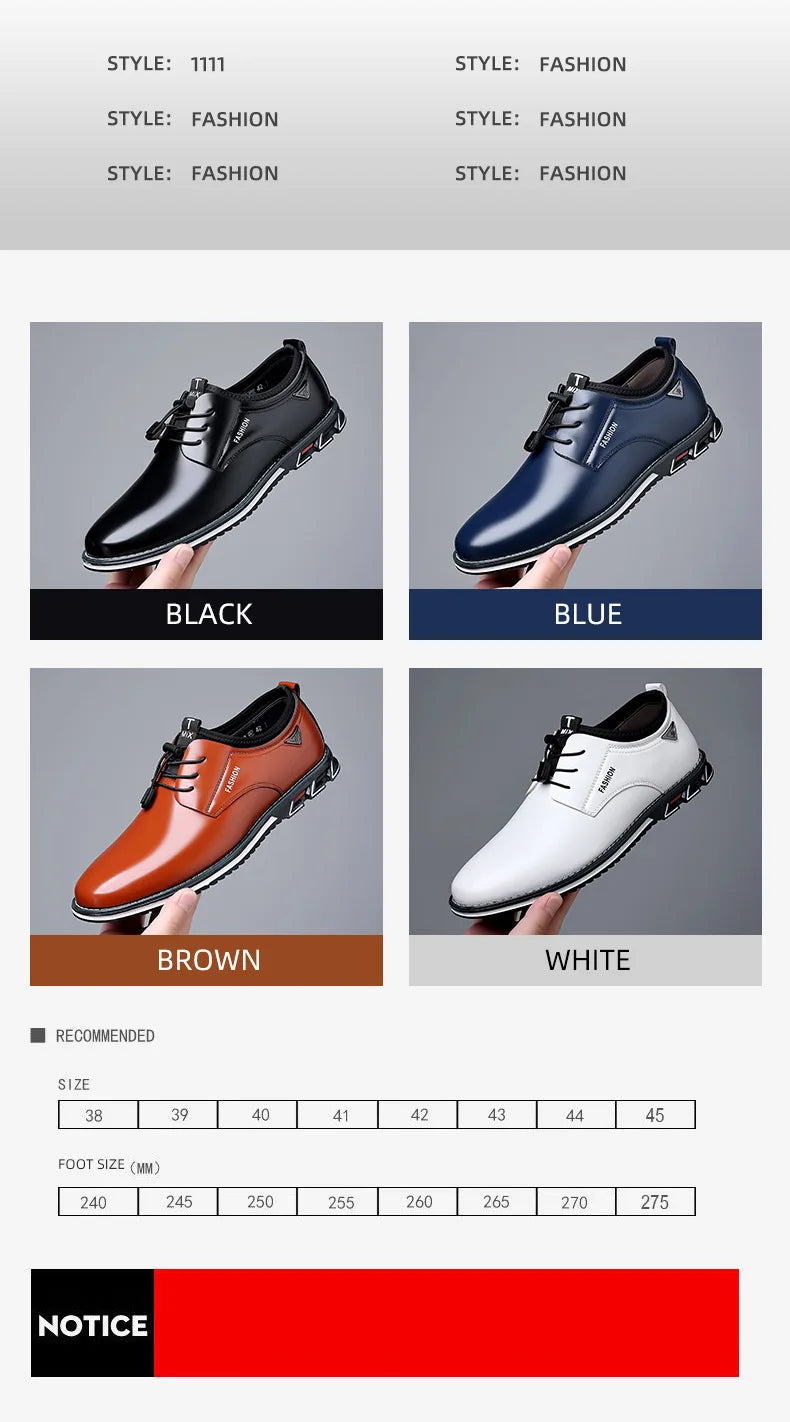The height and width of the screenshot is (1422, 790).
Task: Choose size 41 cell
Action: pos(338,1115)
